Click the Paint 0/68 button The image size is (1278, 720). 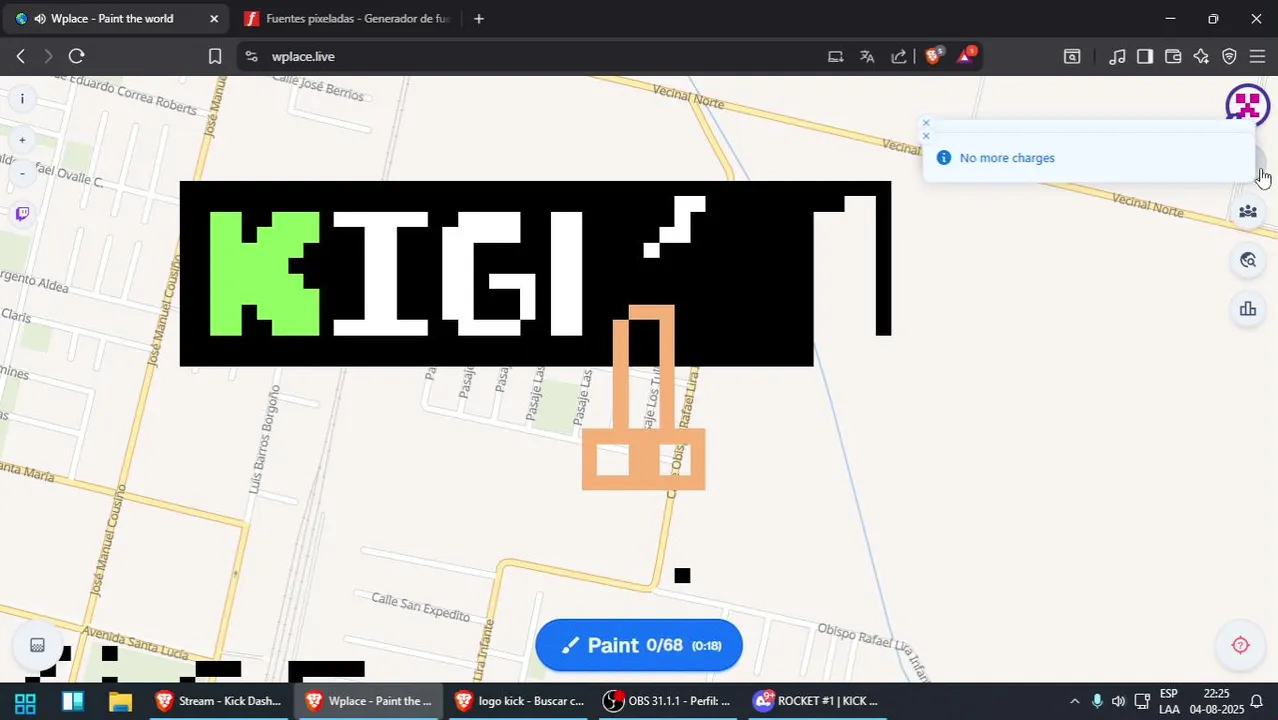pos(639,645)
